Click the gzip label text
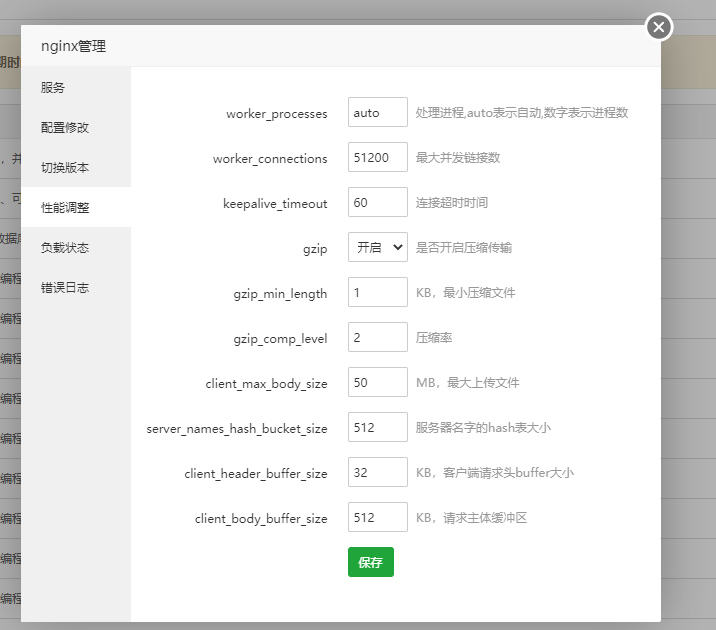 click(315, 249)
